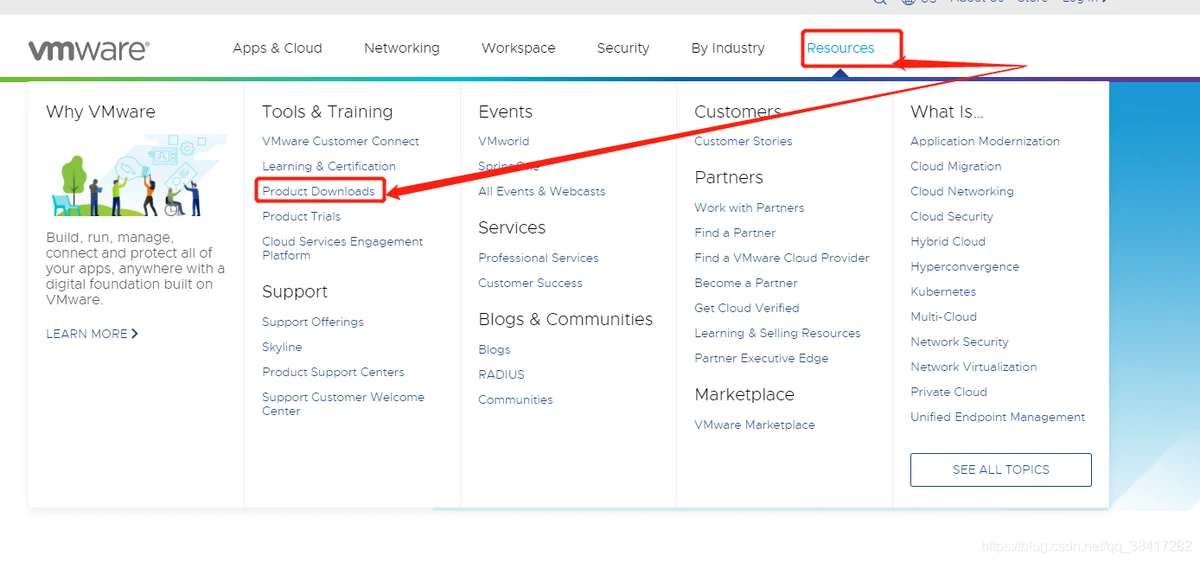This screenshot has width=1200, height=562.
Task: Go to Product Downloads
Action: click(x=318, y=191)
